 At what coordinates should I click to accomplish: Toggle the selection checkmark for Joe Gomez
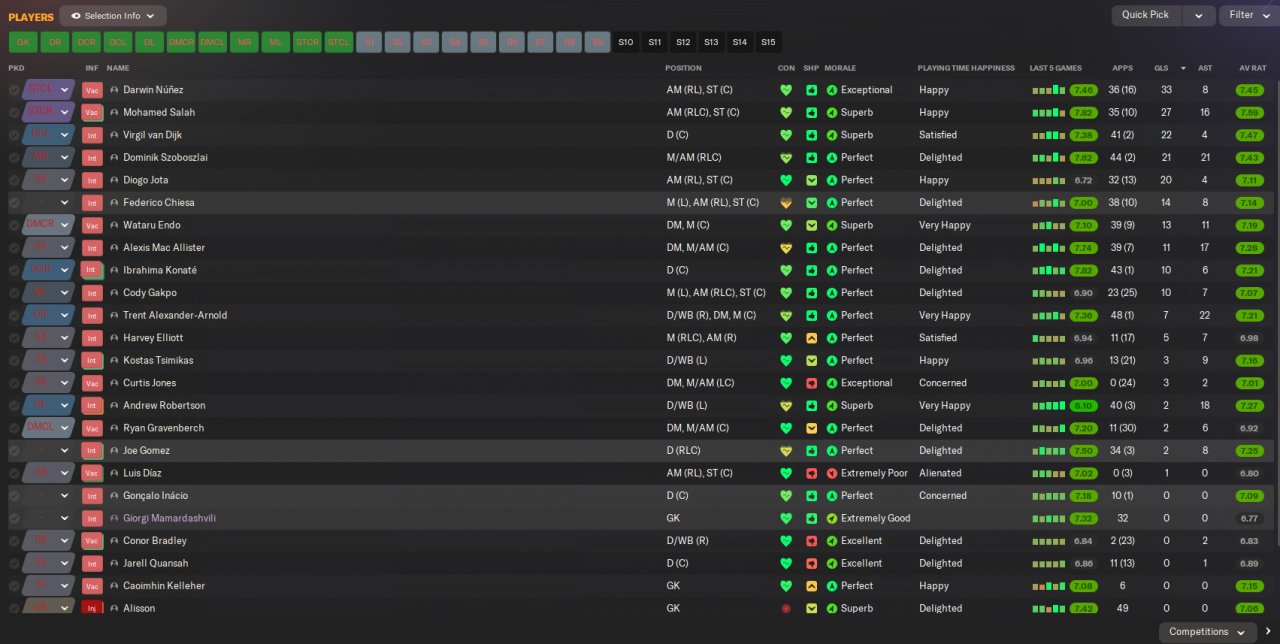click(x=14, y=451)
